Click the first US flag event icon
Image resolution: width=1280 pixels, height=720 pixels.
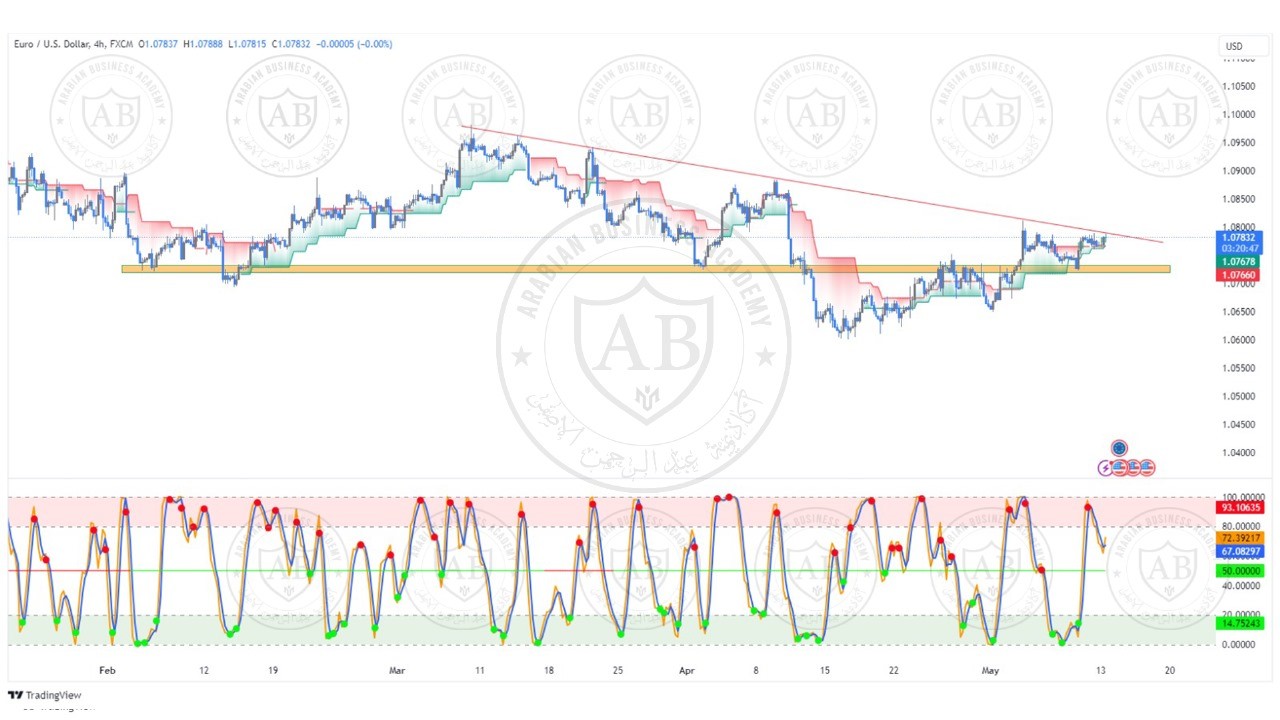click(x=1119, y=467)
